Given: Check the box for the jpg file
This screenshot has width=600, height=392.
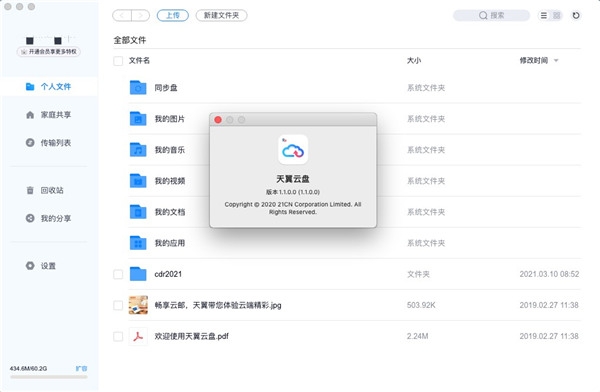Looking at the screenshot, I should [118, 305].
